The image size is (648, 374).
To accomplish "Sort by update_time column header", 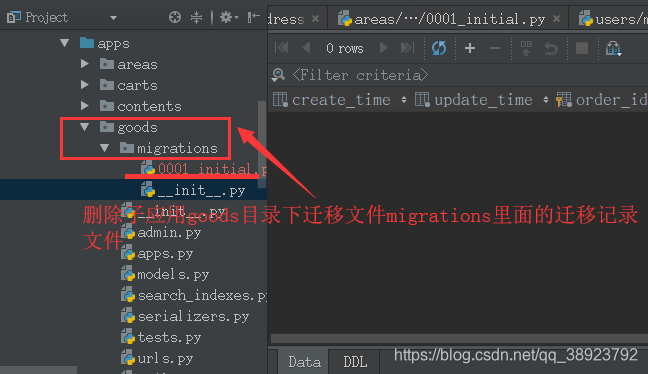I will pyautogui.click(x=482, y=100).
